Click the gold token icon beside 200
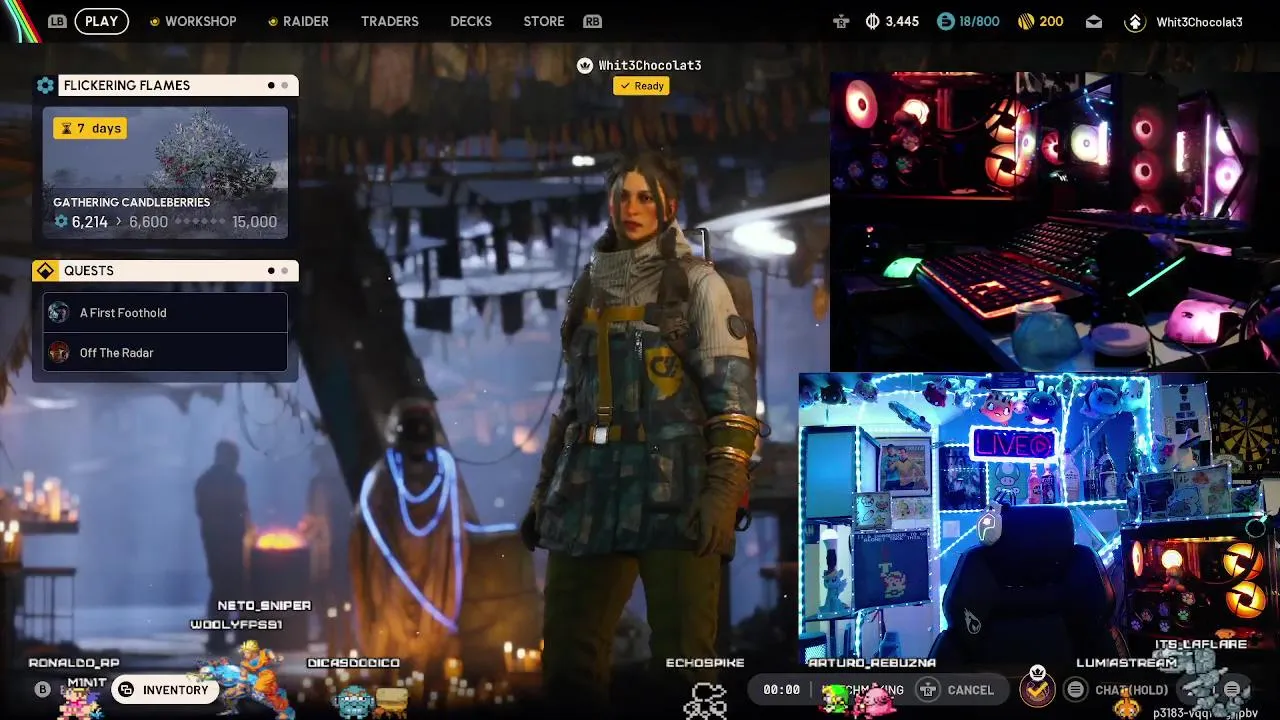The width and height of the screenshot is (1280, 720). point(1026,21)
